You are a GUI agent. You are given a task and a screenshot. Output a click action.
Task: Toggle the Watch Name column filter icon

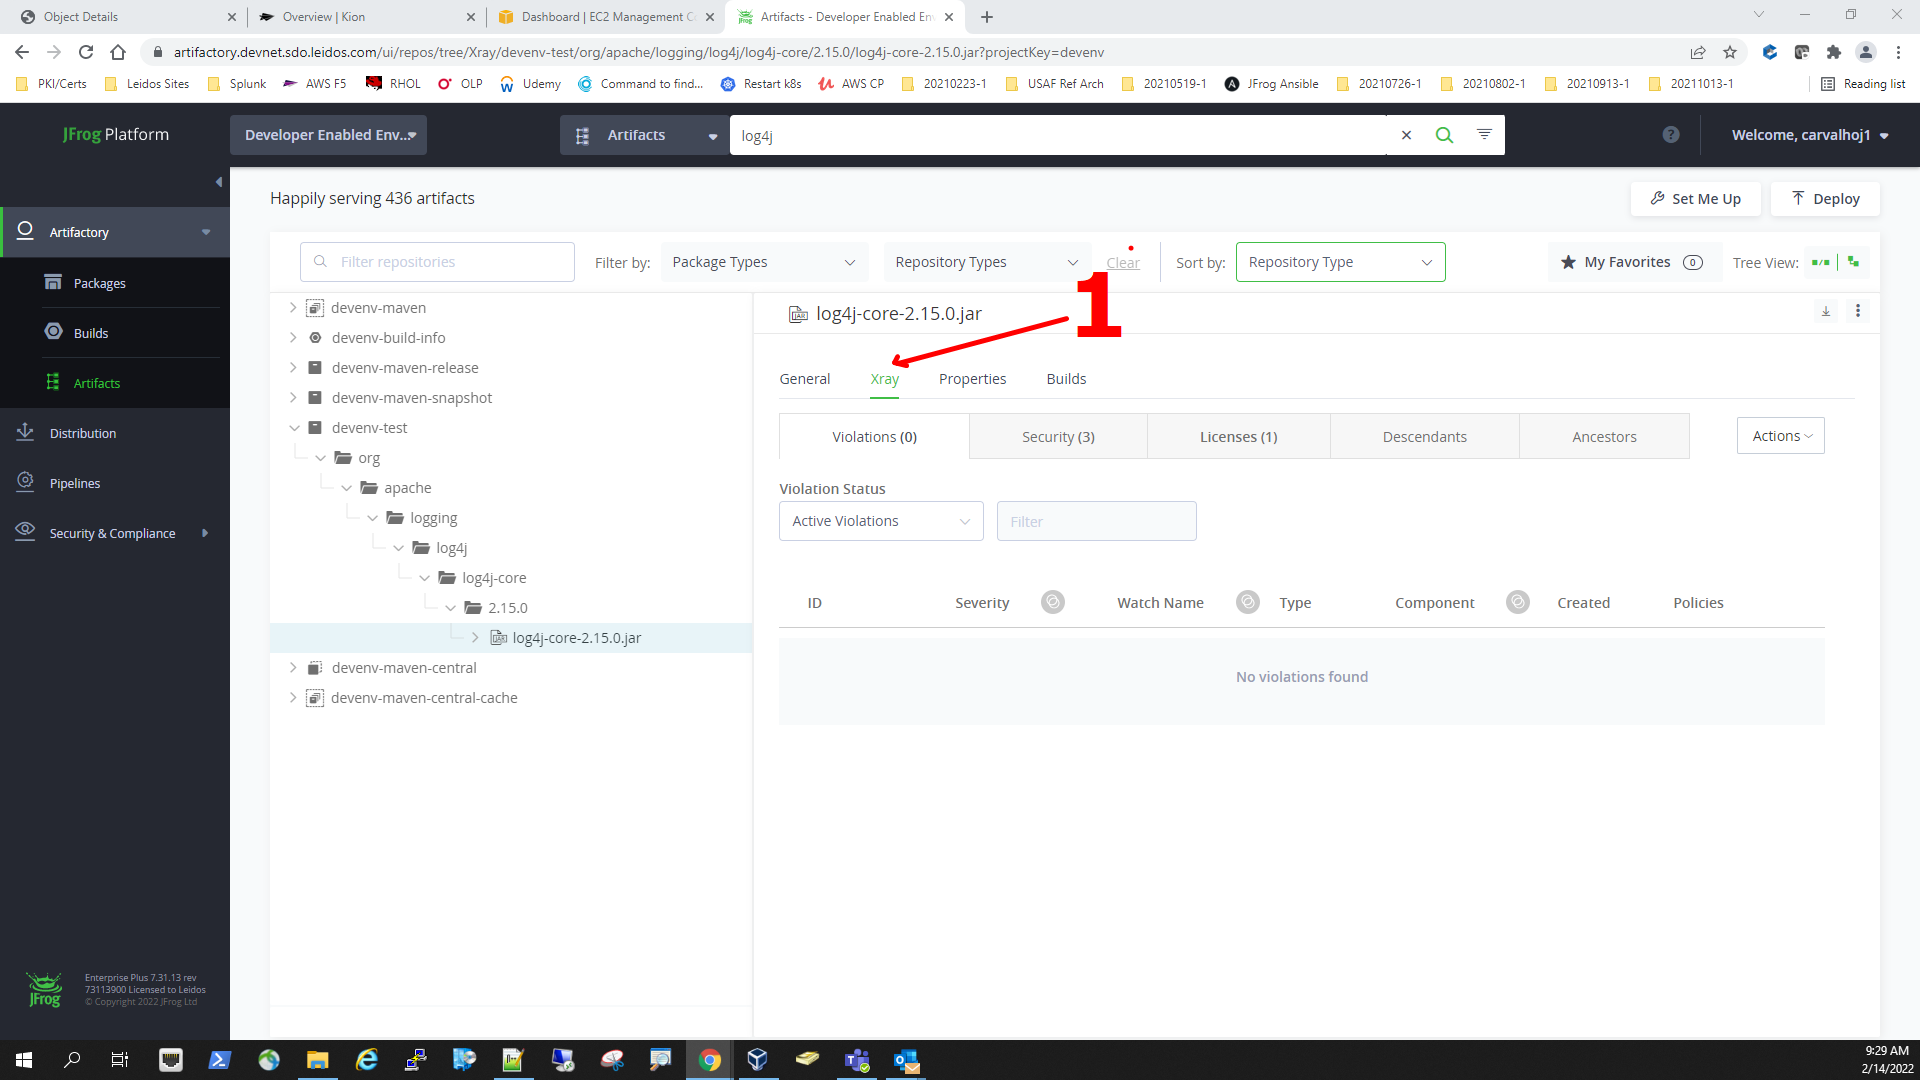click(x=1247, y=602)
